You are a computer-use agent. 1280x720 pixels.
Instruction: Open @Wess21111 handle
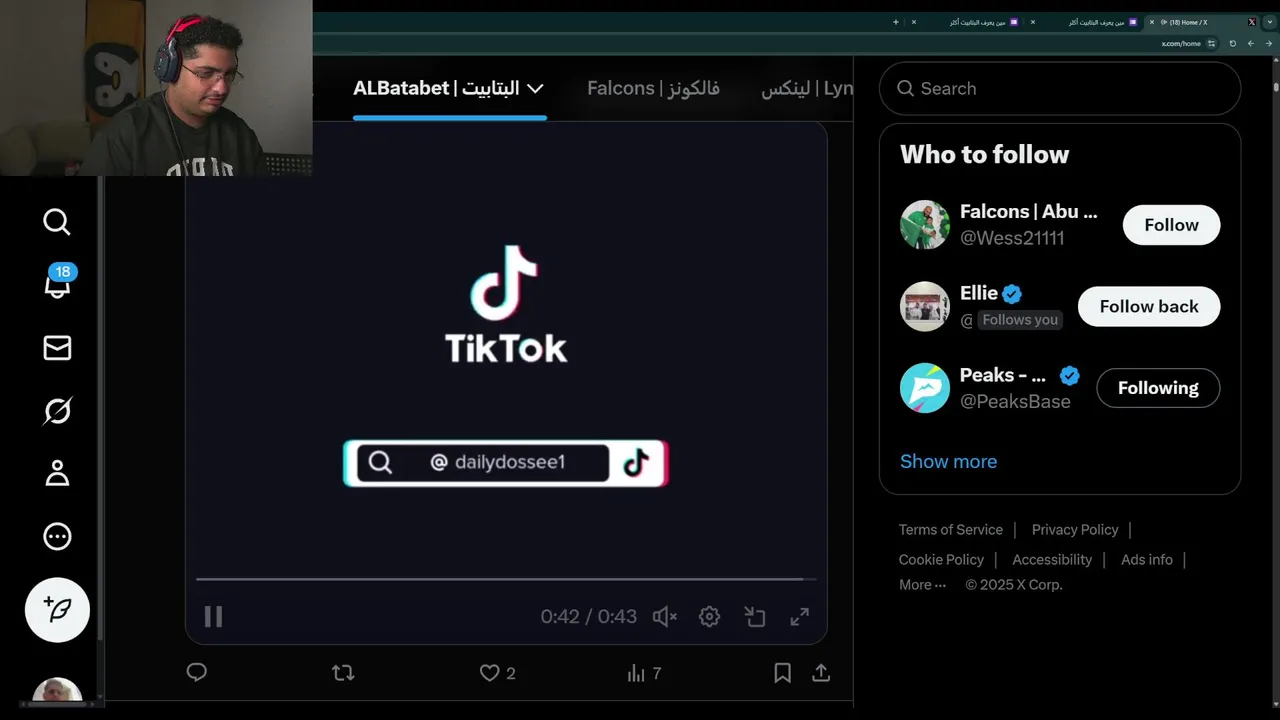coord(1012,238)
